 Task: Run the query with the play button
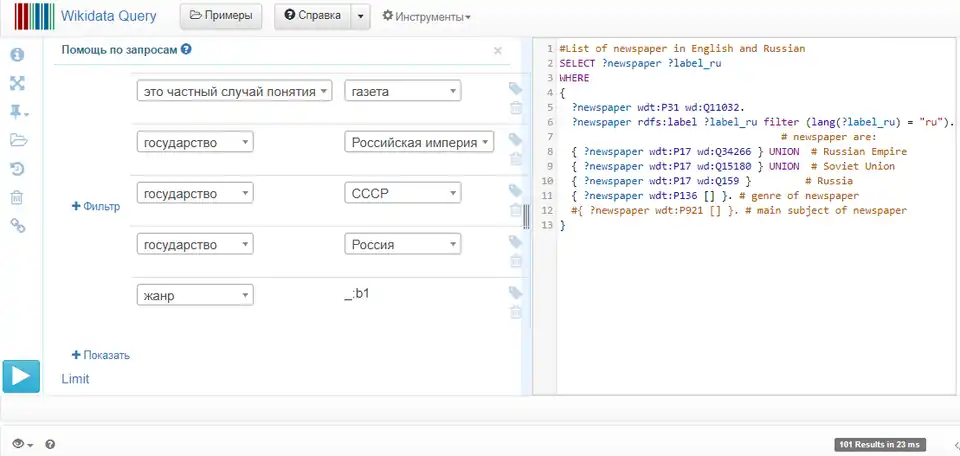pos(20,376)
